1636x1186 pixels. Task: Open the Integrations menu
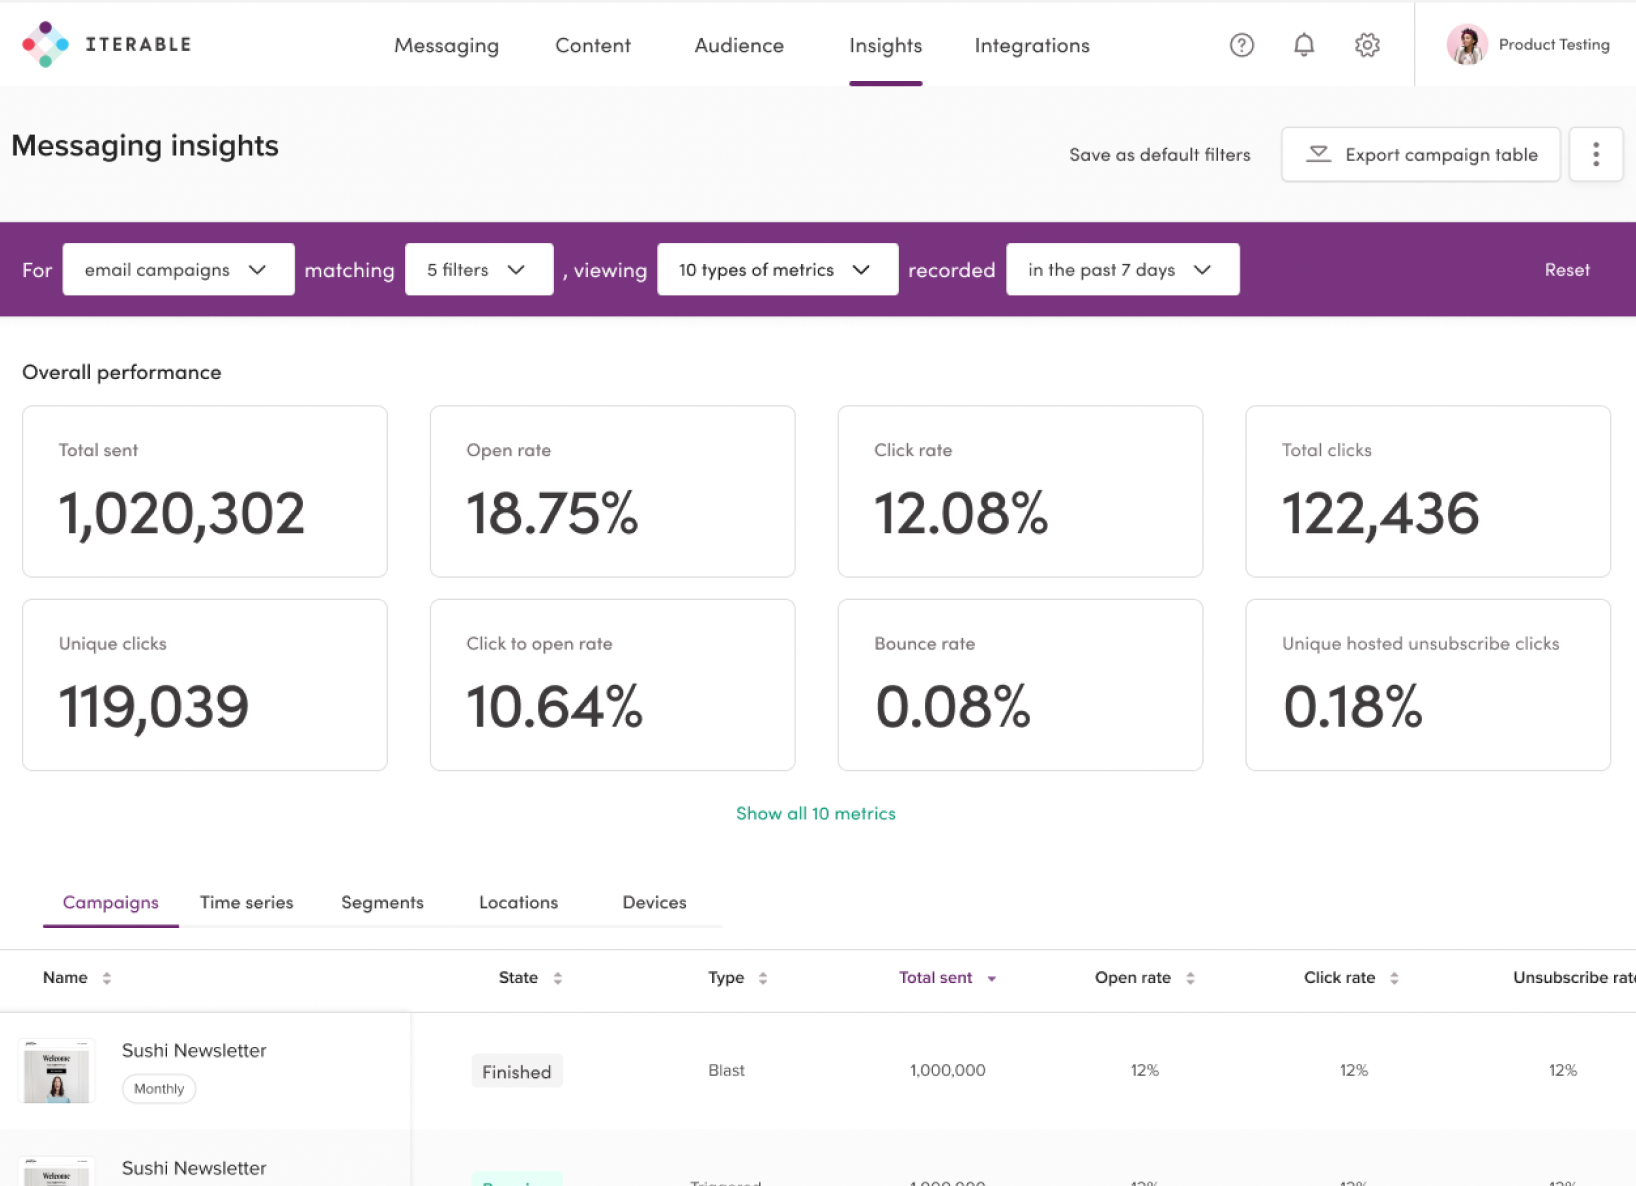(x=1032, y=45)
